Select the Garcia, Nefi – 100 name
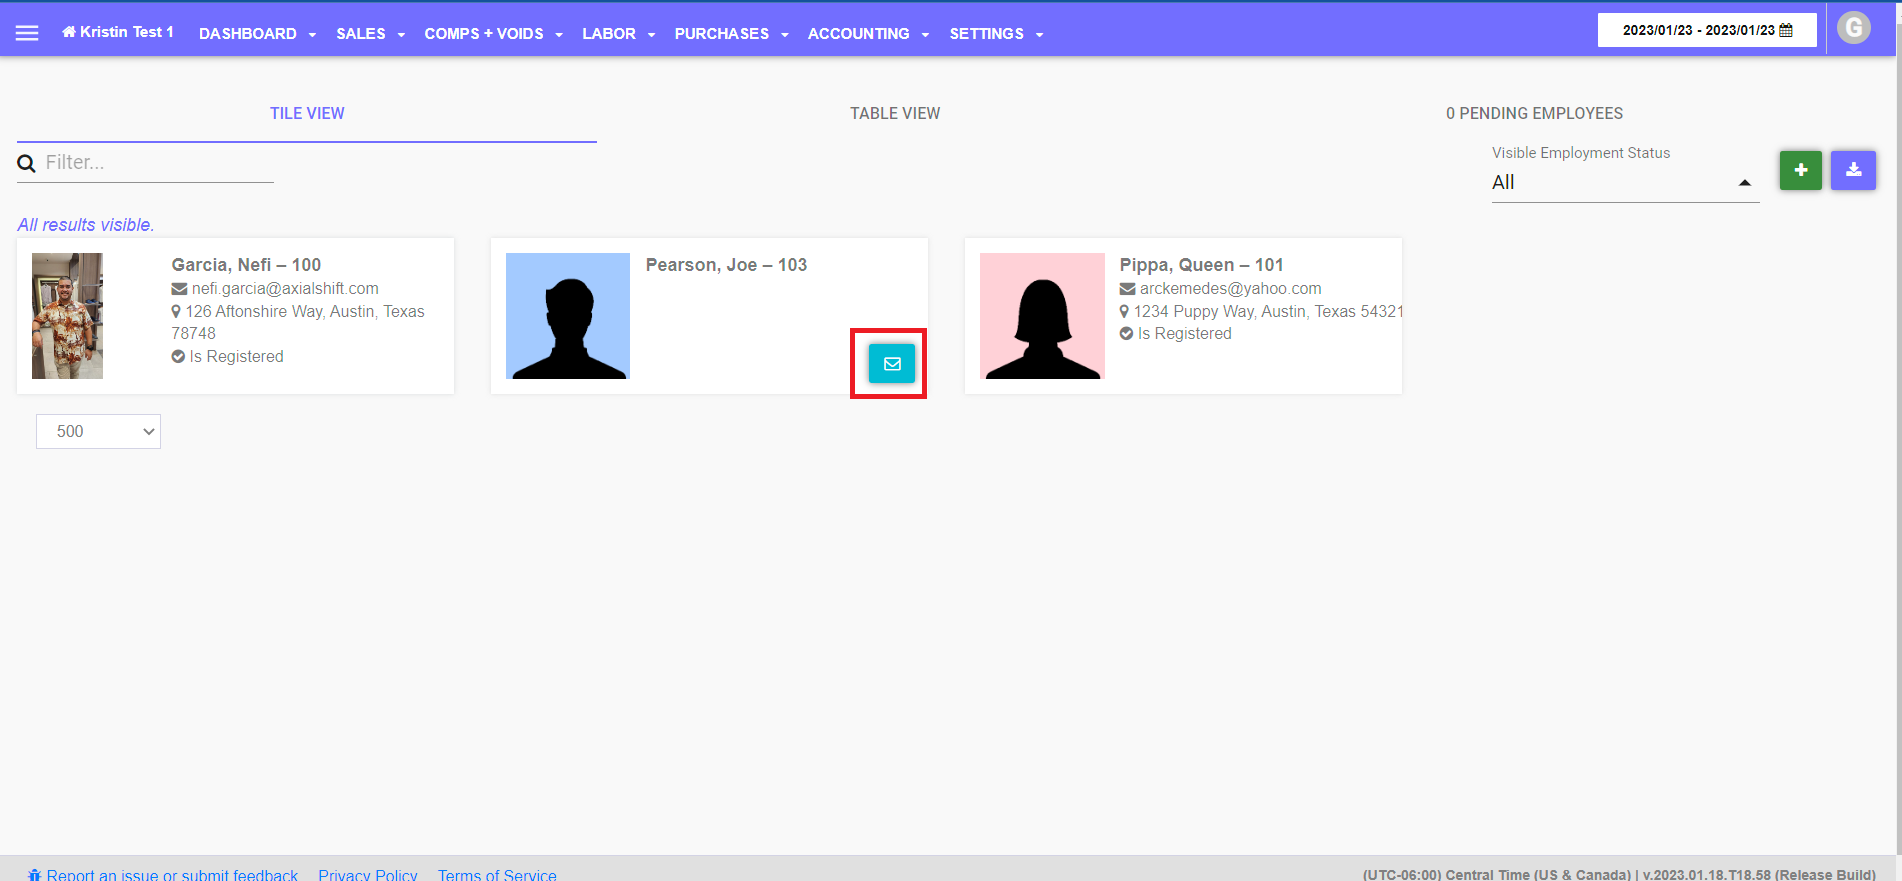The height and width of the screenshot is (881, 1902). click(x=246, y=265)
